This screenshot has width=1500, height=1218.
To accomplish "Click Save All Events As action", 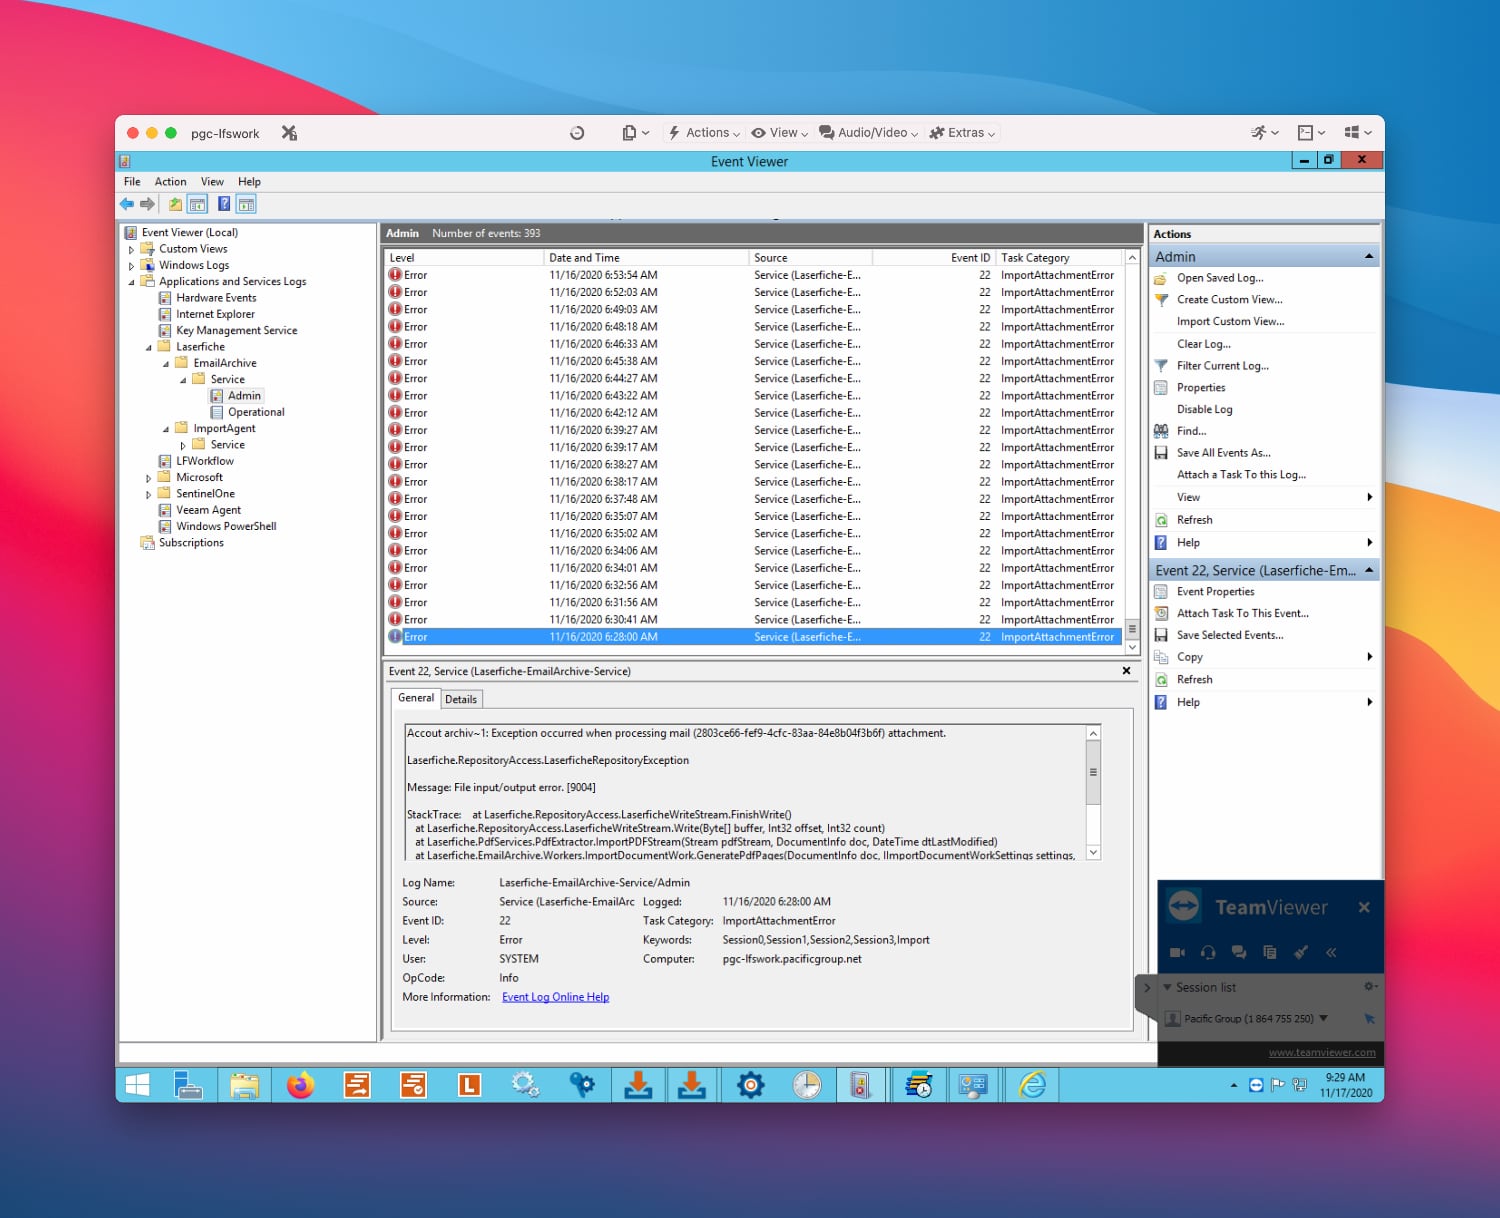I will point(1223,453).
